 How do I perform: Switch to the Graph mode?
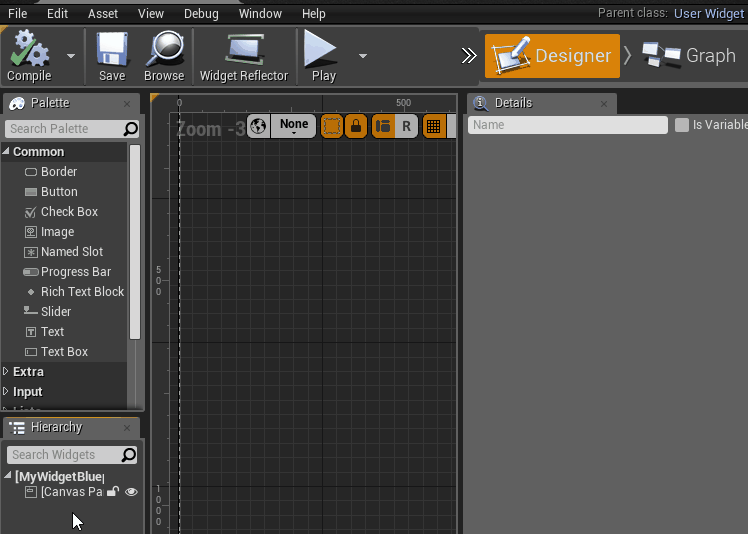point(690,56)
